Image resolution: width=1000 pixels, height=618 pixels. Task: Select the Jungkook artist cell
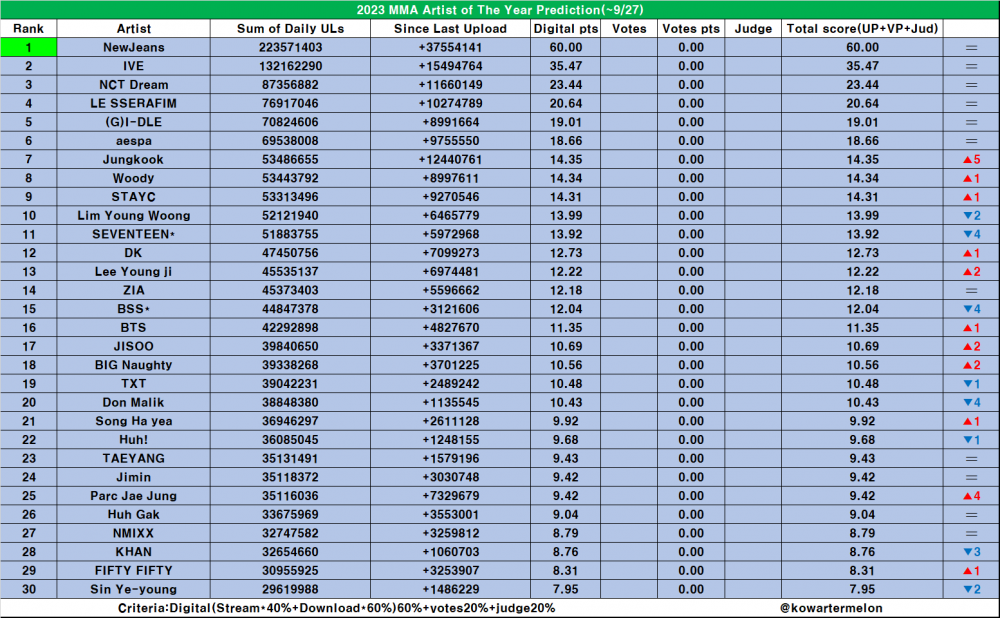(133, 159)
